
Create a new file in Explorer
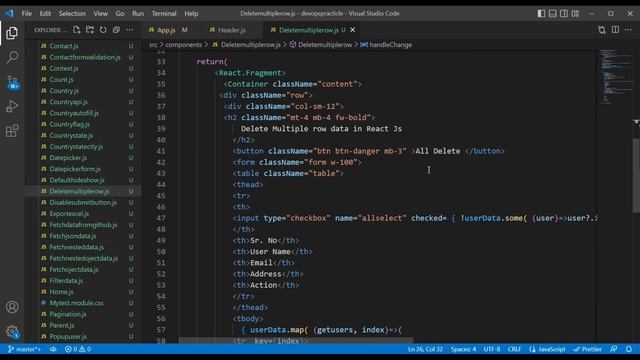pos(76,30)
